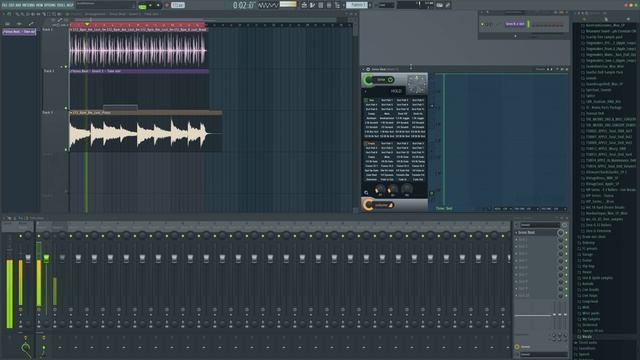Click the red record button
The width and height of the screenshot is (640, 360).
click(x=167, y=5)
